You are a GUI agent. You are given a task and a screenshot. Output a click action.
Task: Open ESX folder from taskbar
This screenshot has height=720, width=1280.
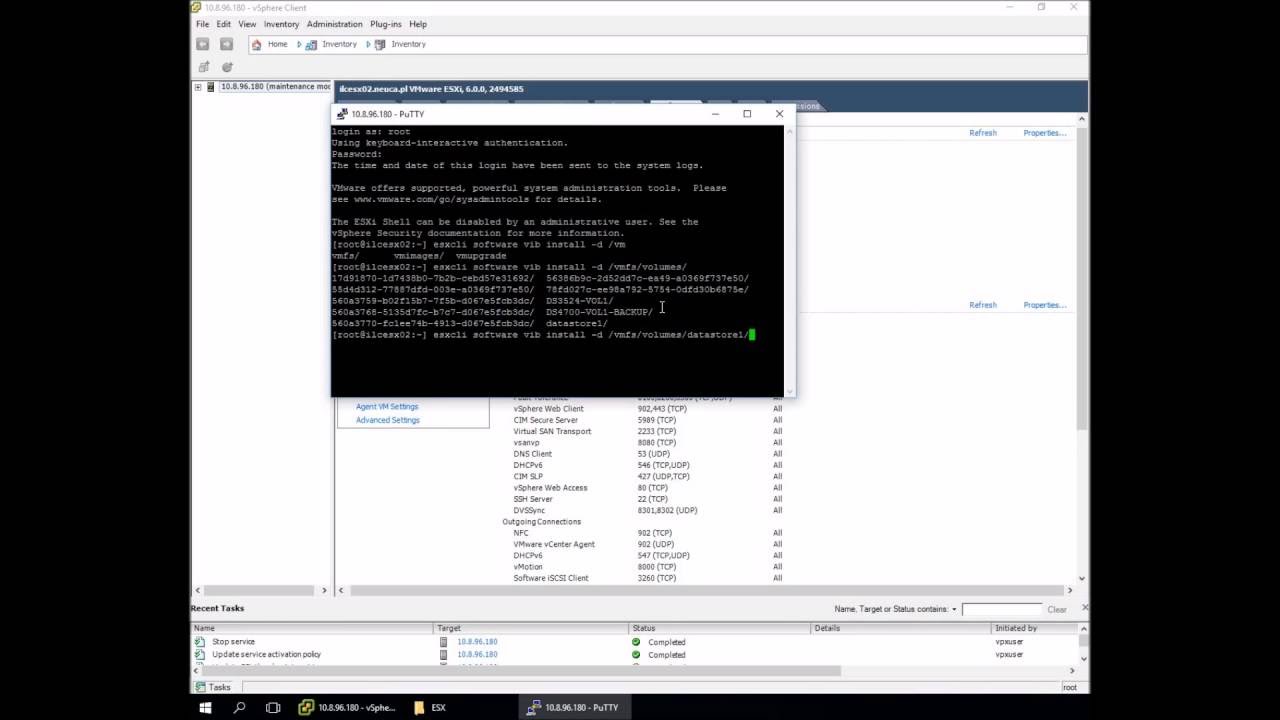tap(430, 707)
